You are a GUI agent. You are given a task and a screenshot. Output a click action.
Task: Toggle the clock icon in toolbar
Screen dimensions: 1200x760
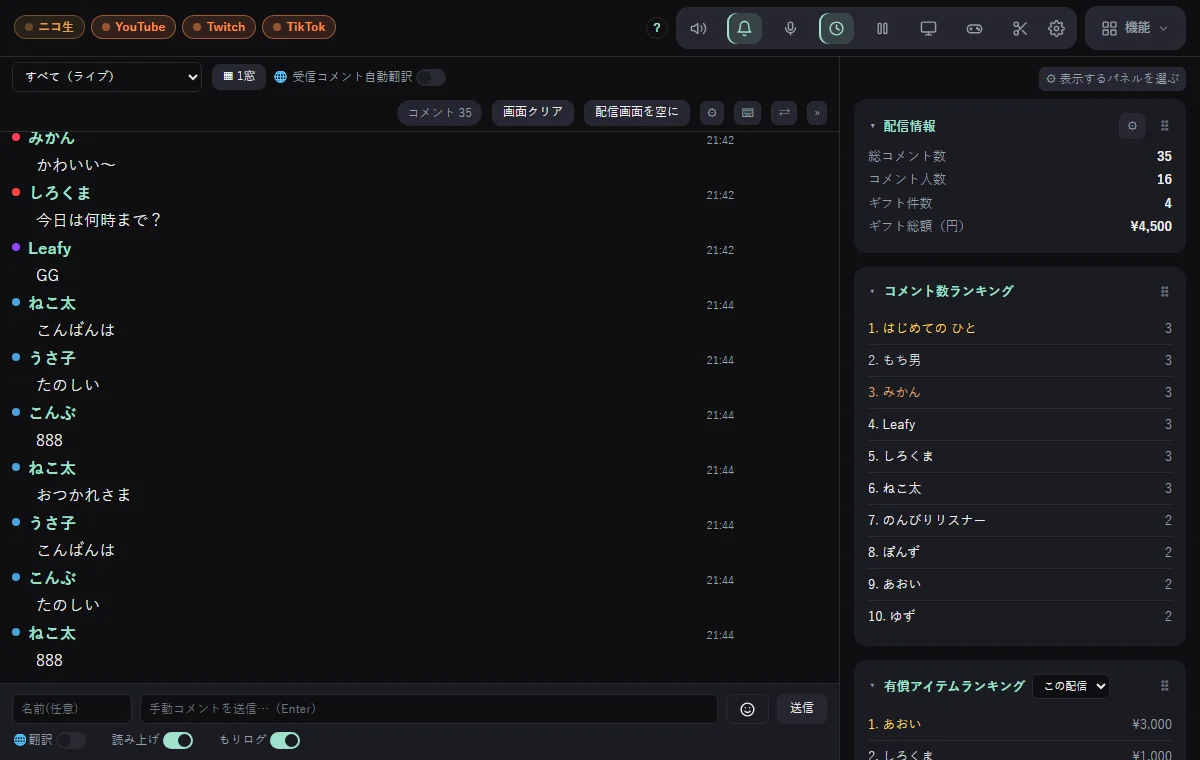click(x=836, y=28)
